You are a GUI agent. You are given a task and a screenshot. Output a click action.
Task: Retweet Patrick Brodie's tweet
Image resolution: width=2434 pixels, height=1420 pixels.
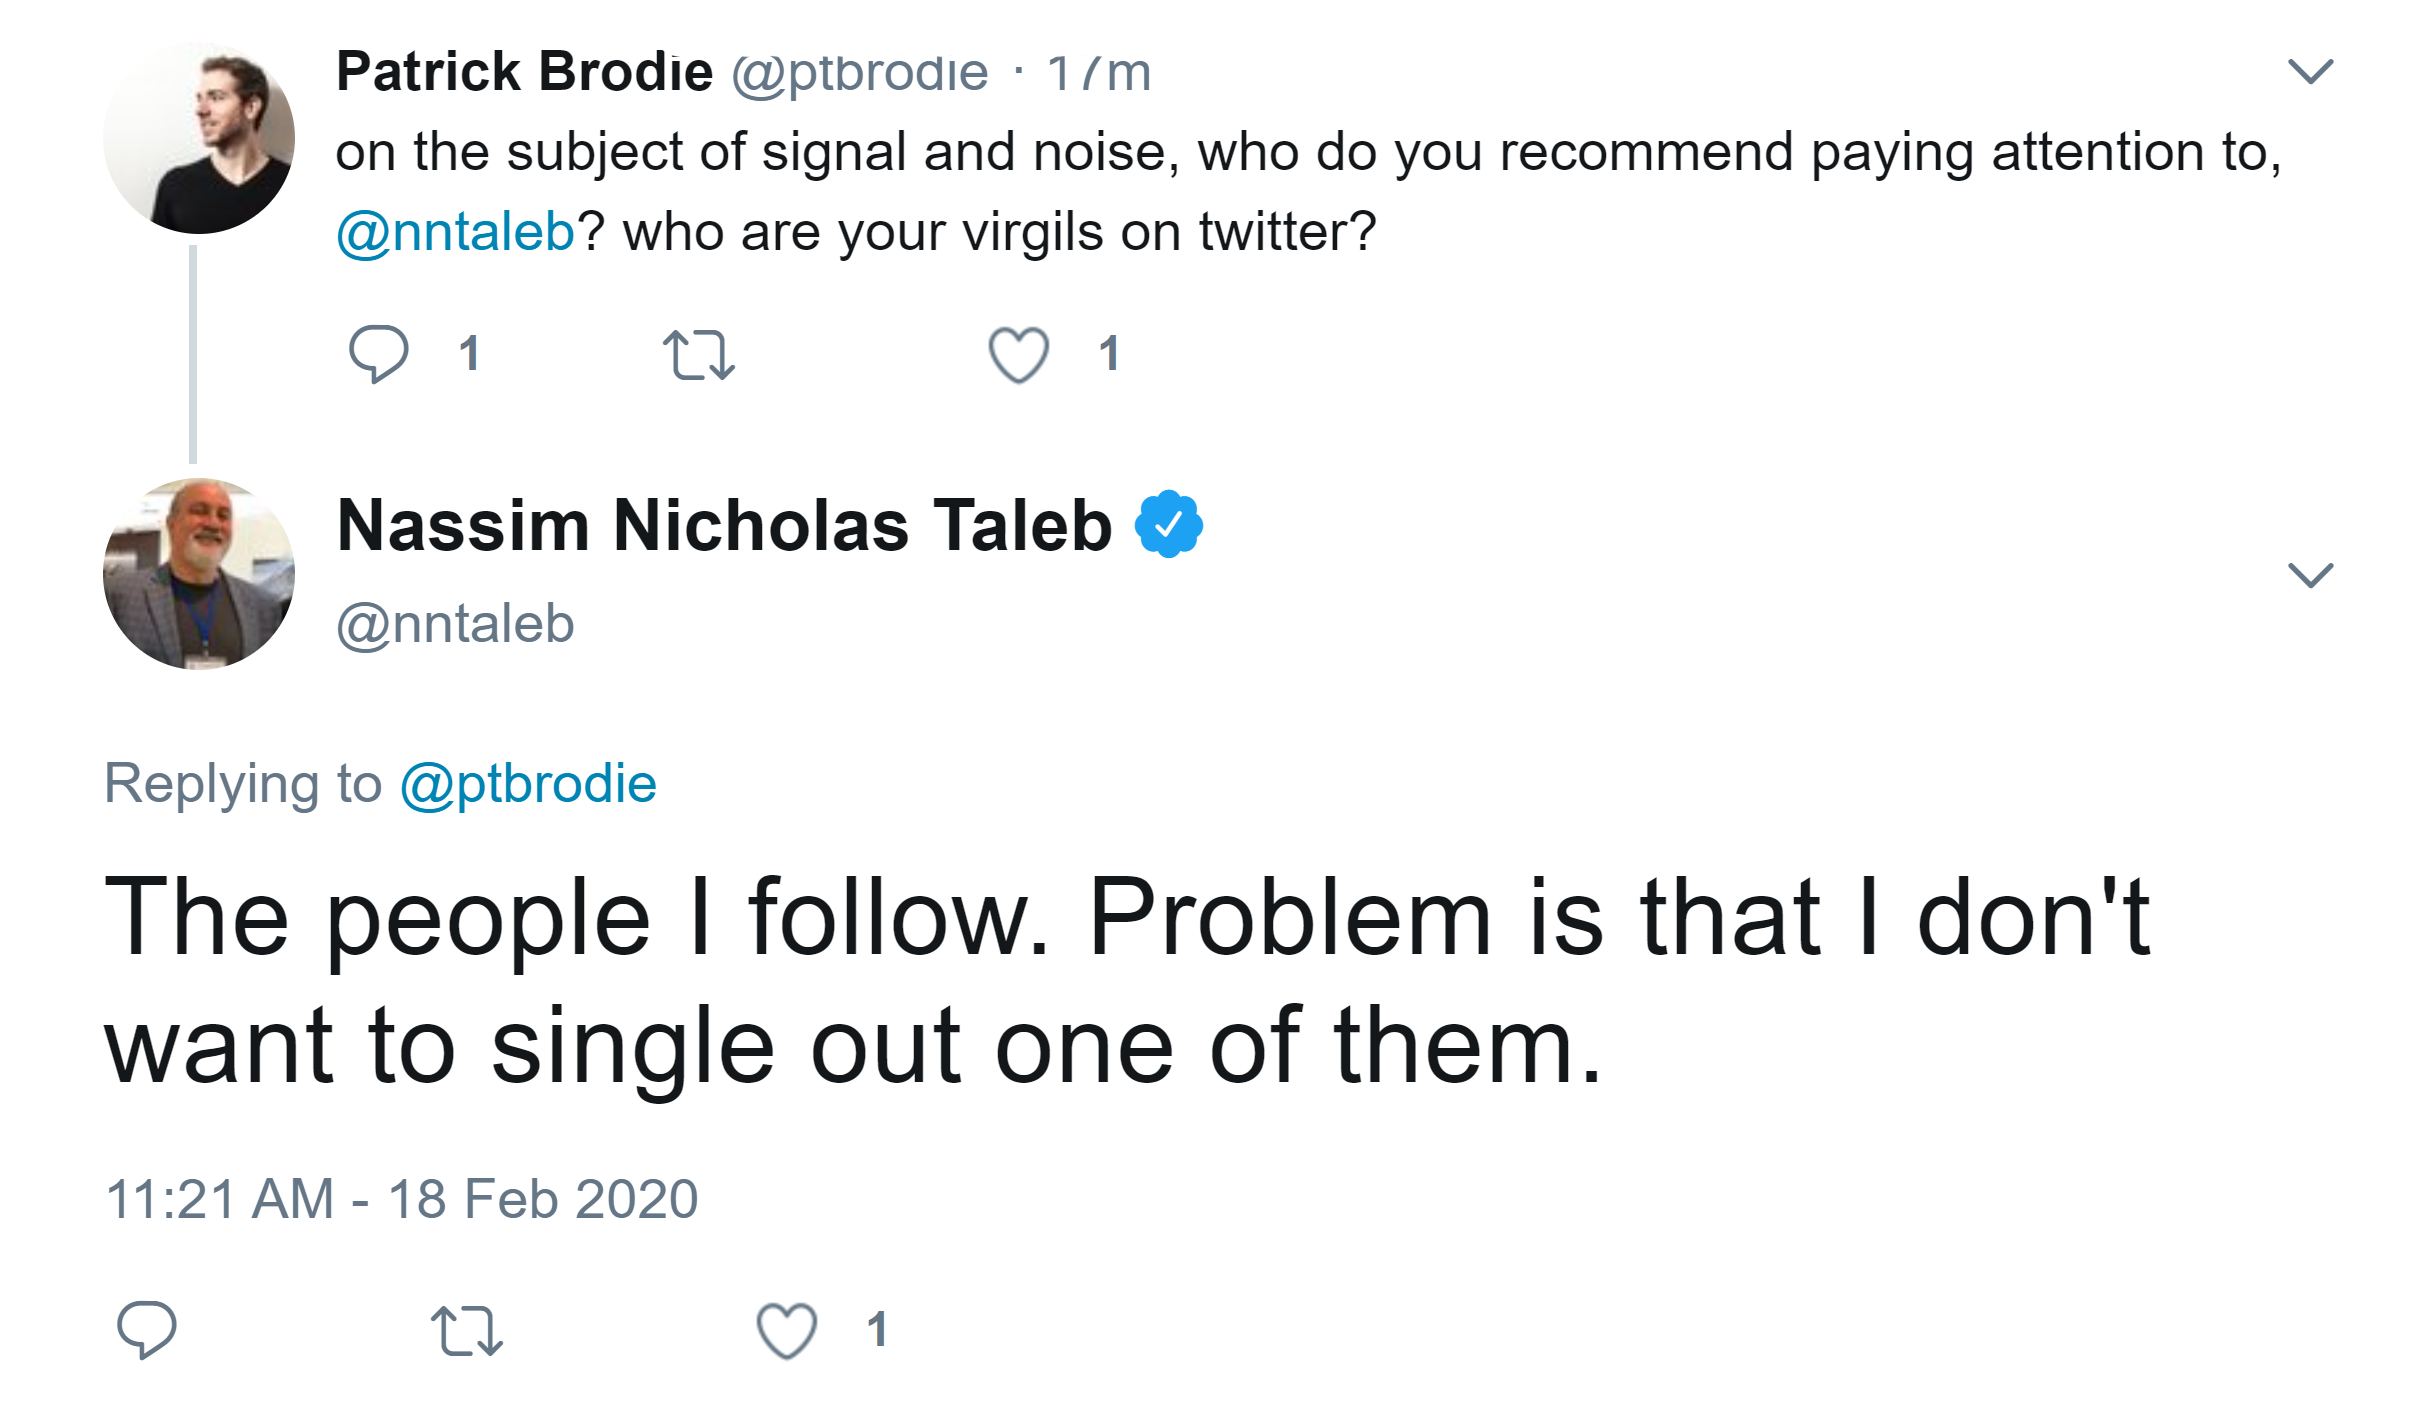pyautogui.click(x=699, y=355)
